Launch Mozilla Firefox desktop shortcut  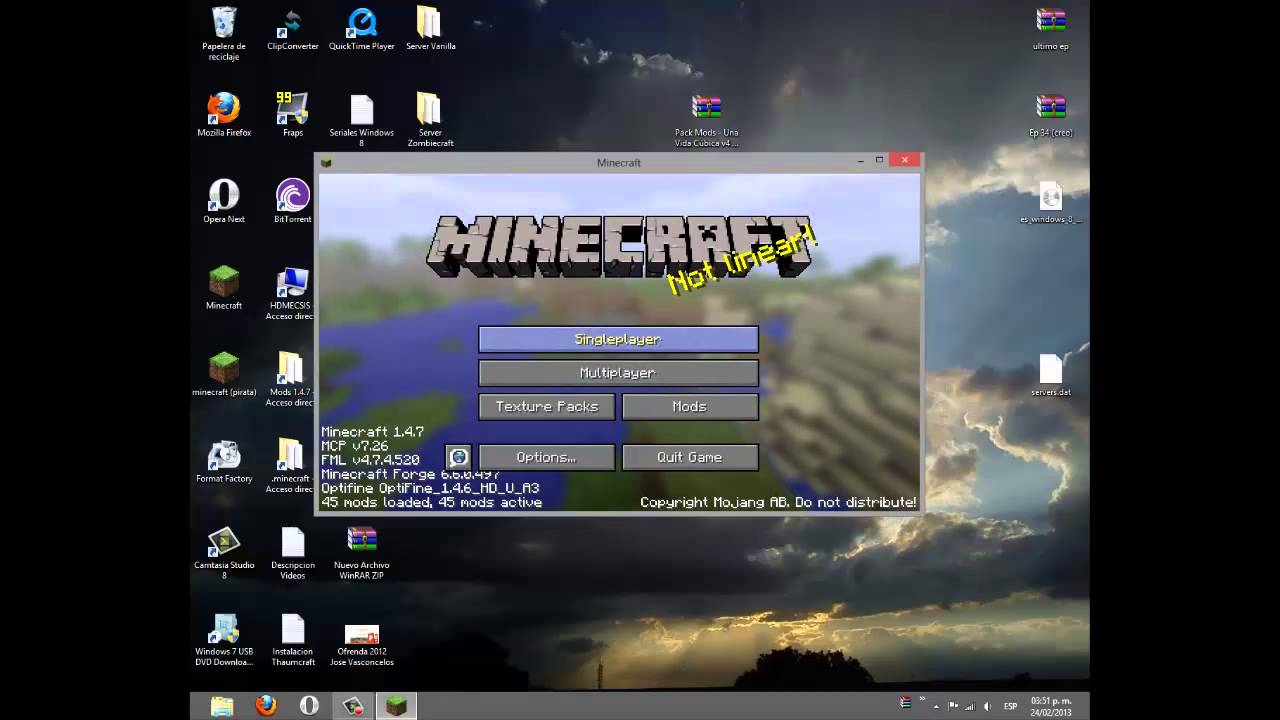coord(224,115)
